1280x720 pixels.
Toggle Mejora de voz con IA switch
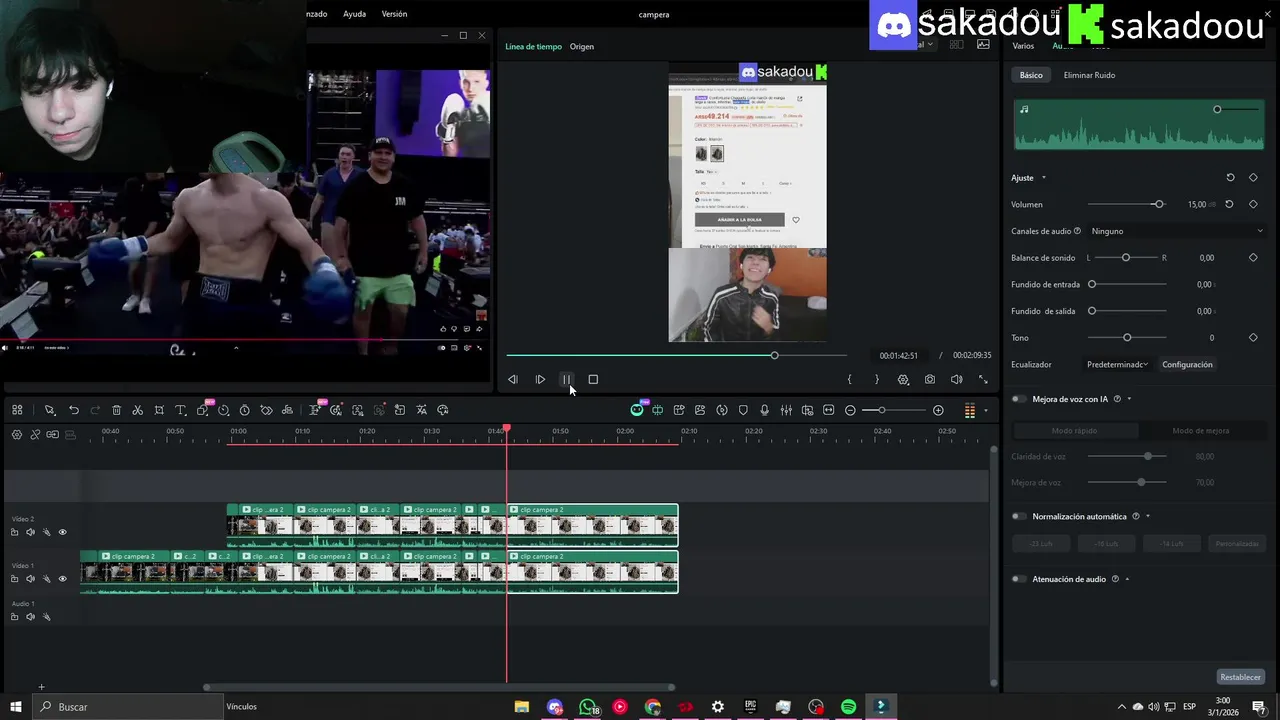pyautogui.click(x=1019, y=399)
